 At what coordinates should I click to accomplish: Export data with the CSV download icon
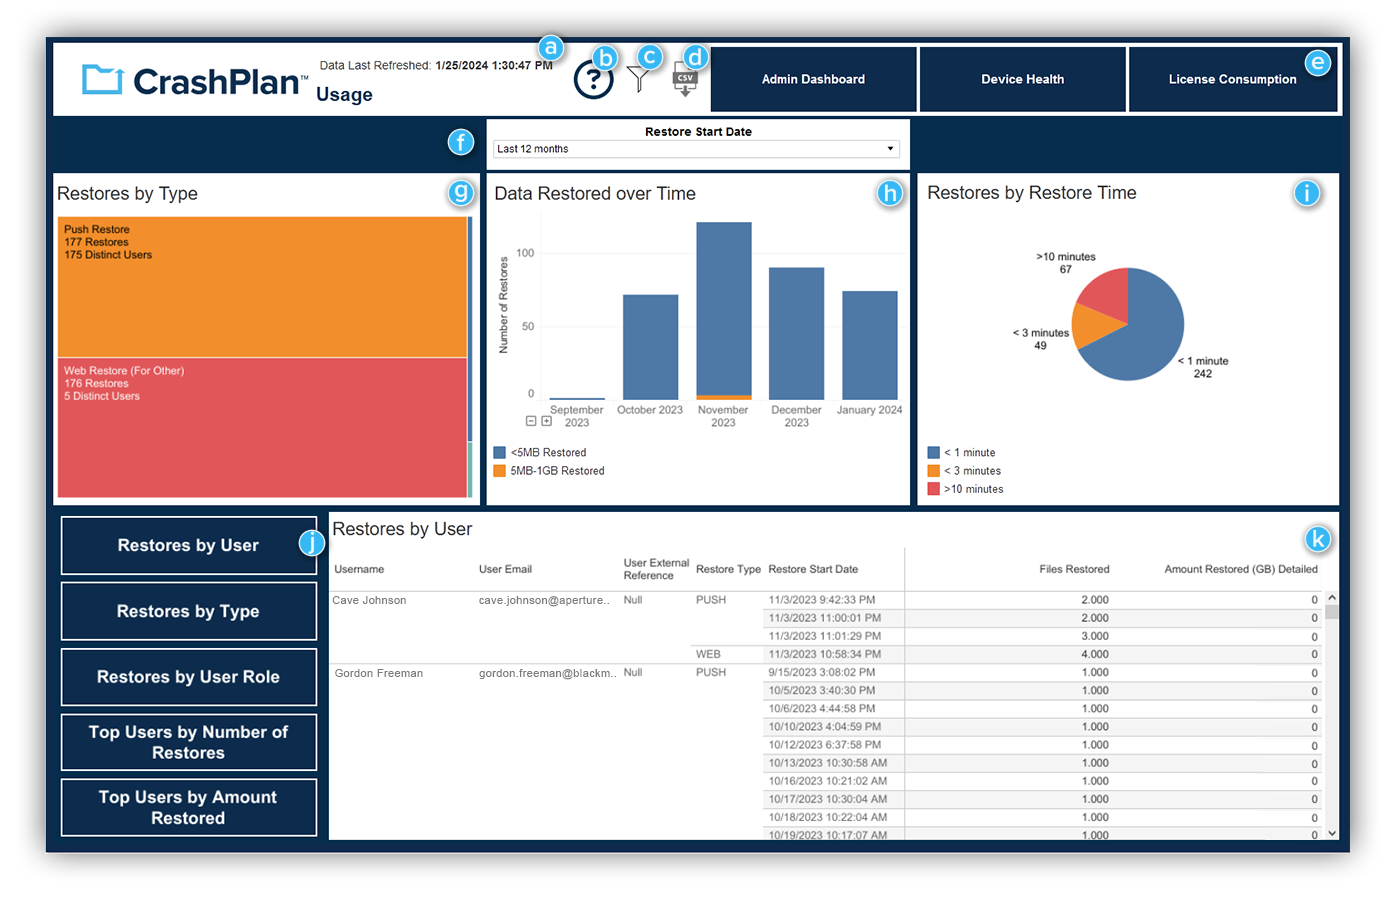coord(685,78)
